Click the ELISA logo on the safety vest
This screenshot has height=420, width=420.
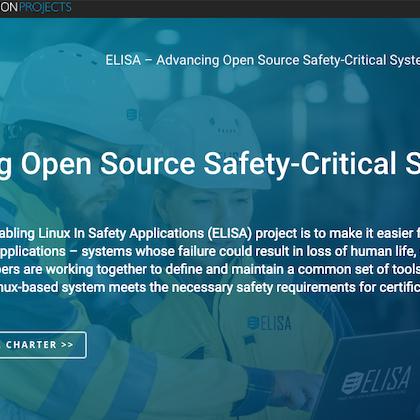click(269, 323)
